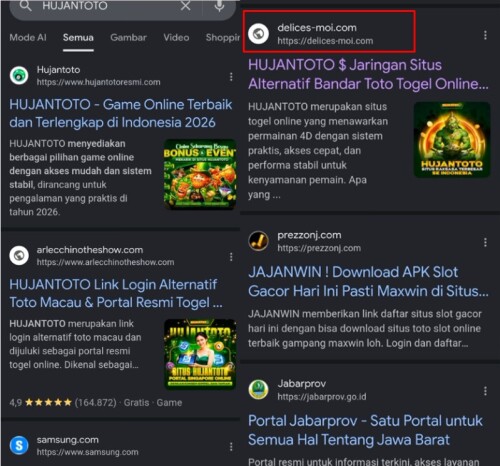
Task: Open options menu for prezzonj.com result
Action: (485, 242)
